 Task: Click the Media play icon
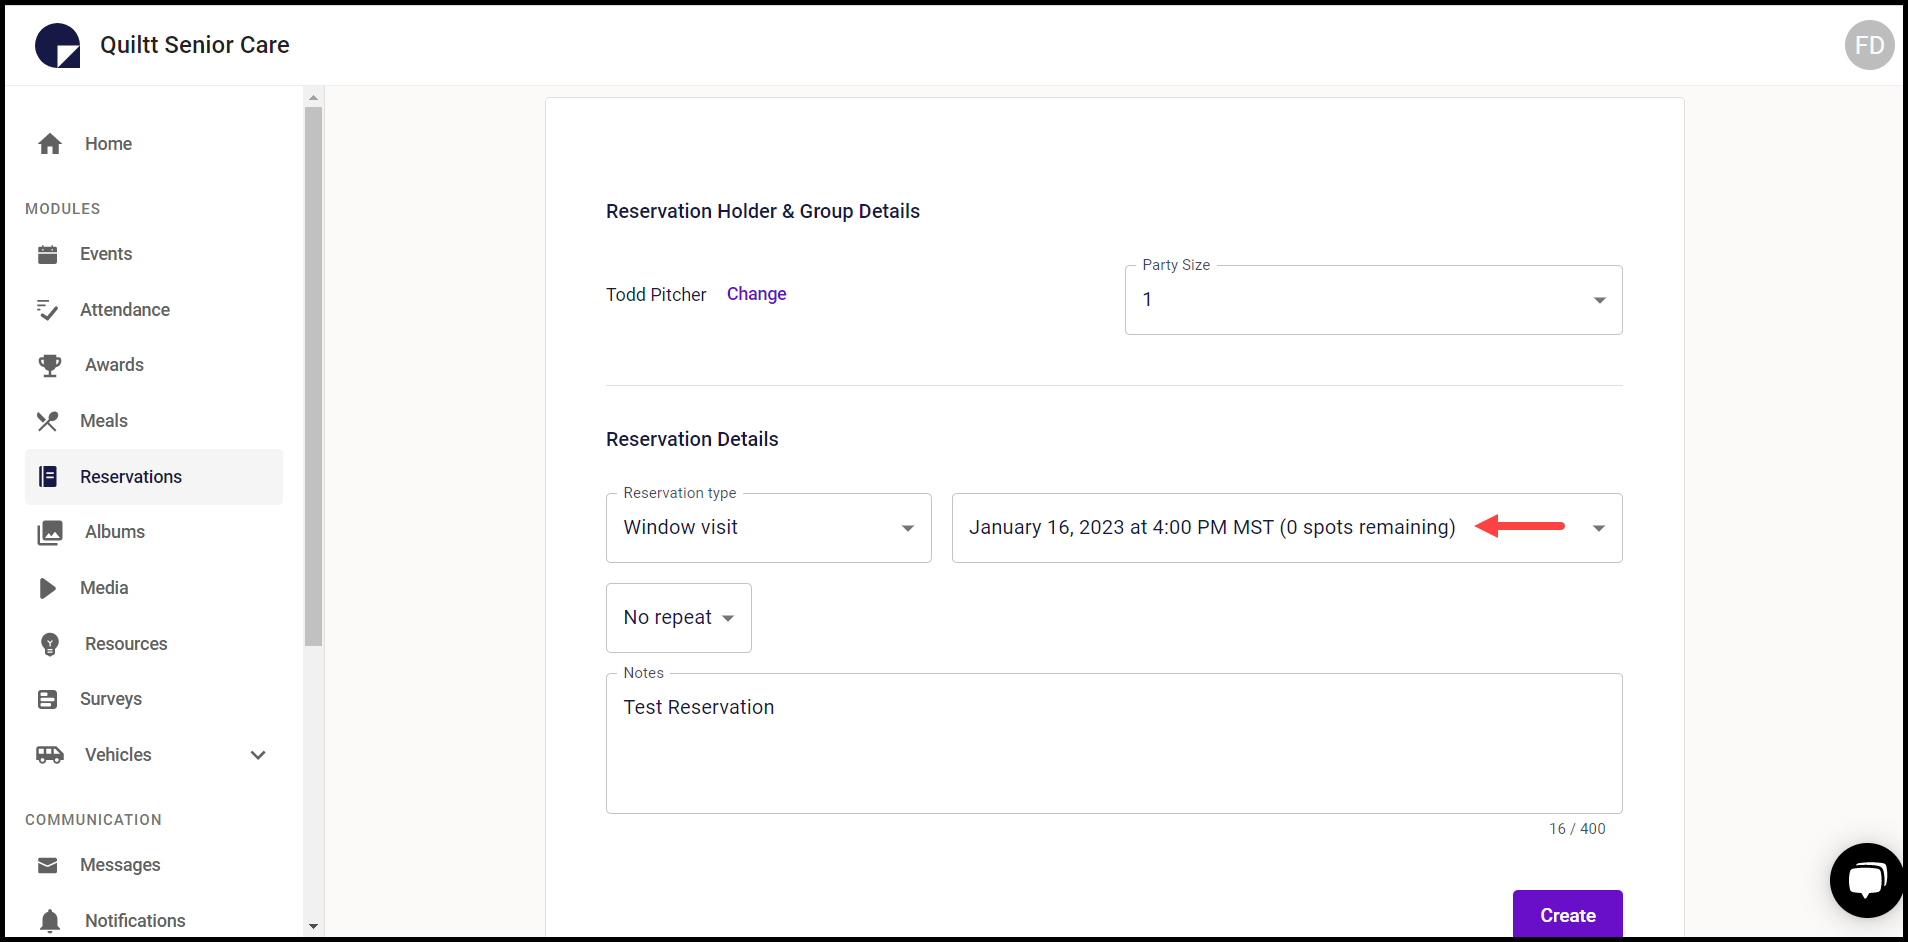click(x=47, y=588)
